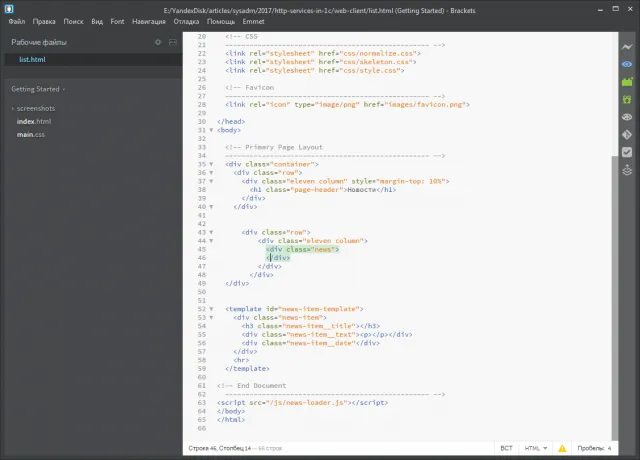
Task: Click the css/skeleton.css link line
Action: (321, 62)
